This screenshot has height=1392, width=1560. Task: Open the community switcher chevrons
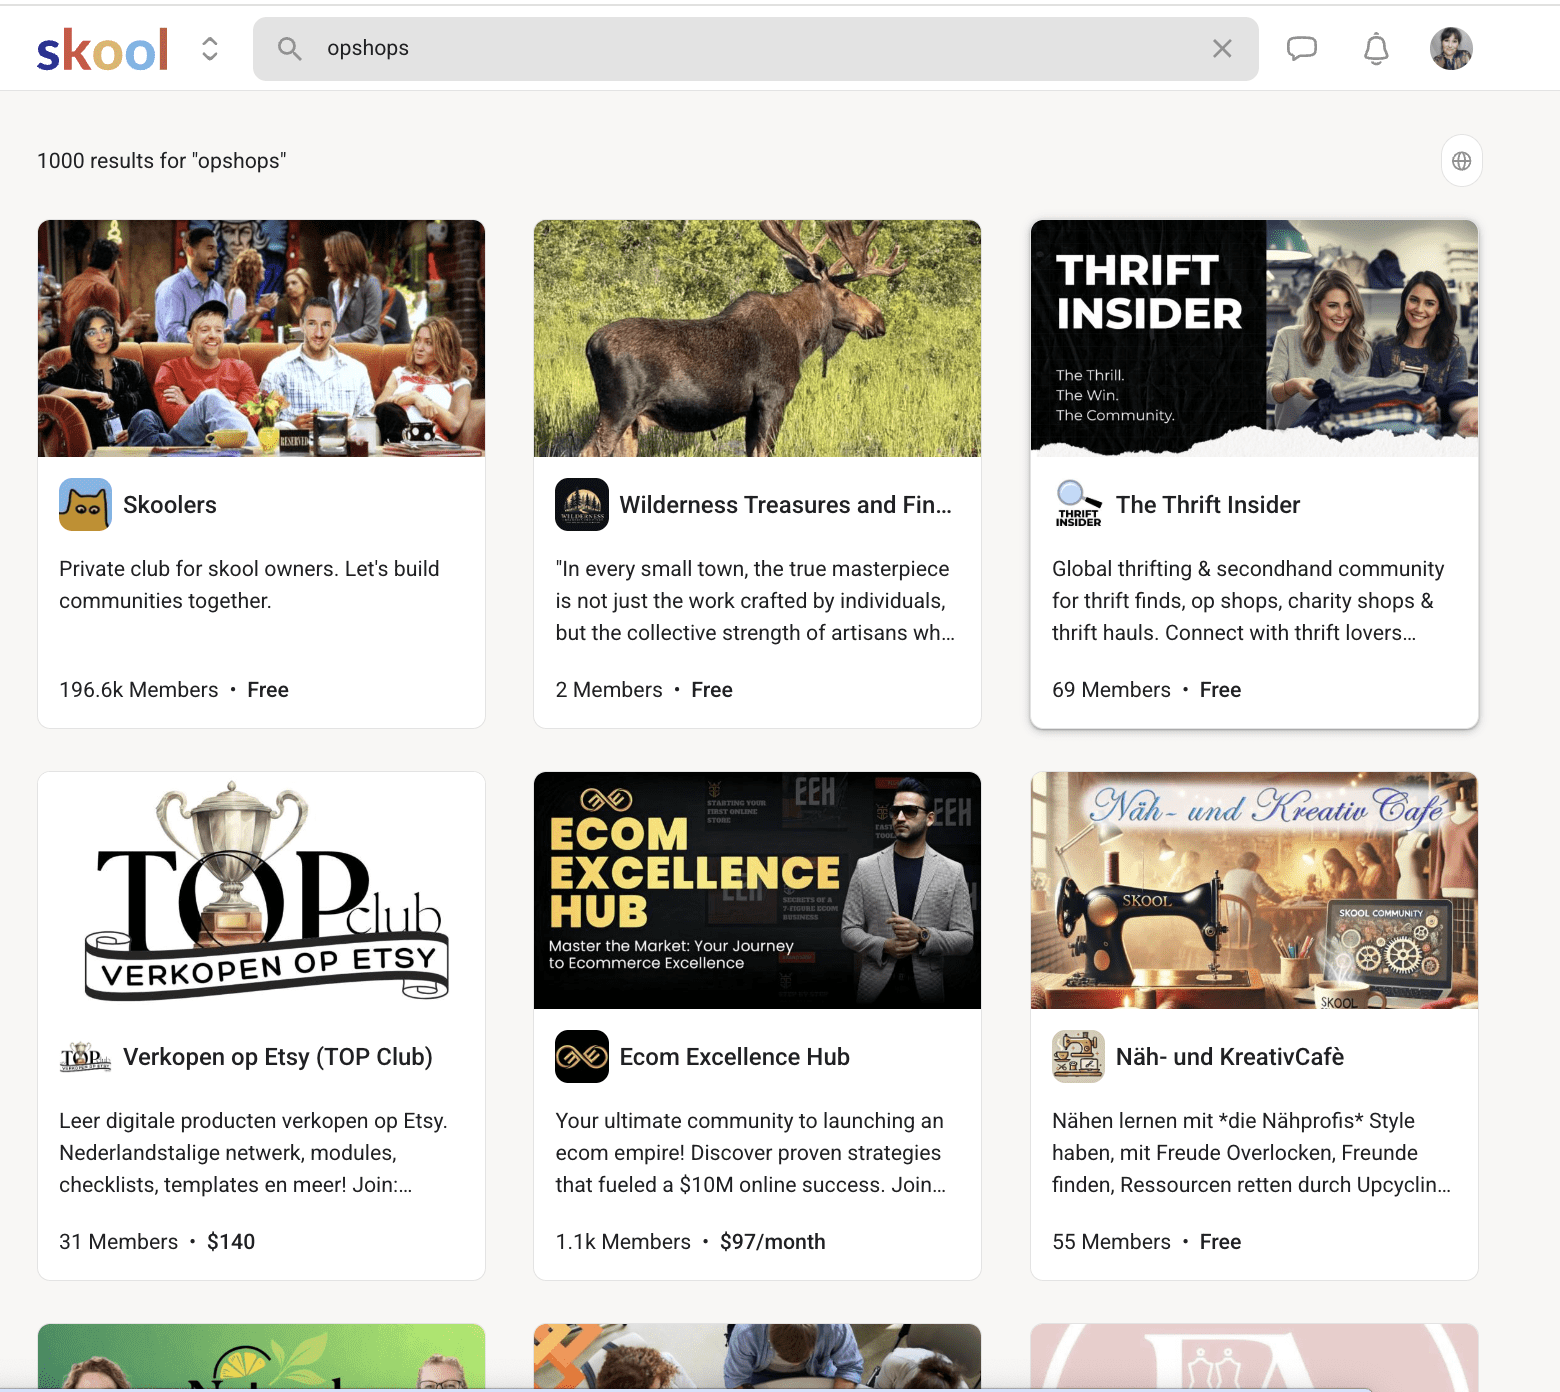[x=210, y=49]
